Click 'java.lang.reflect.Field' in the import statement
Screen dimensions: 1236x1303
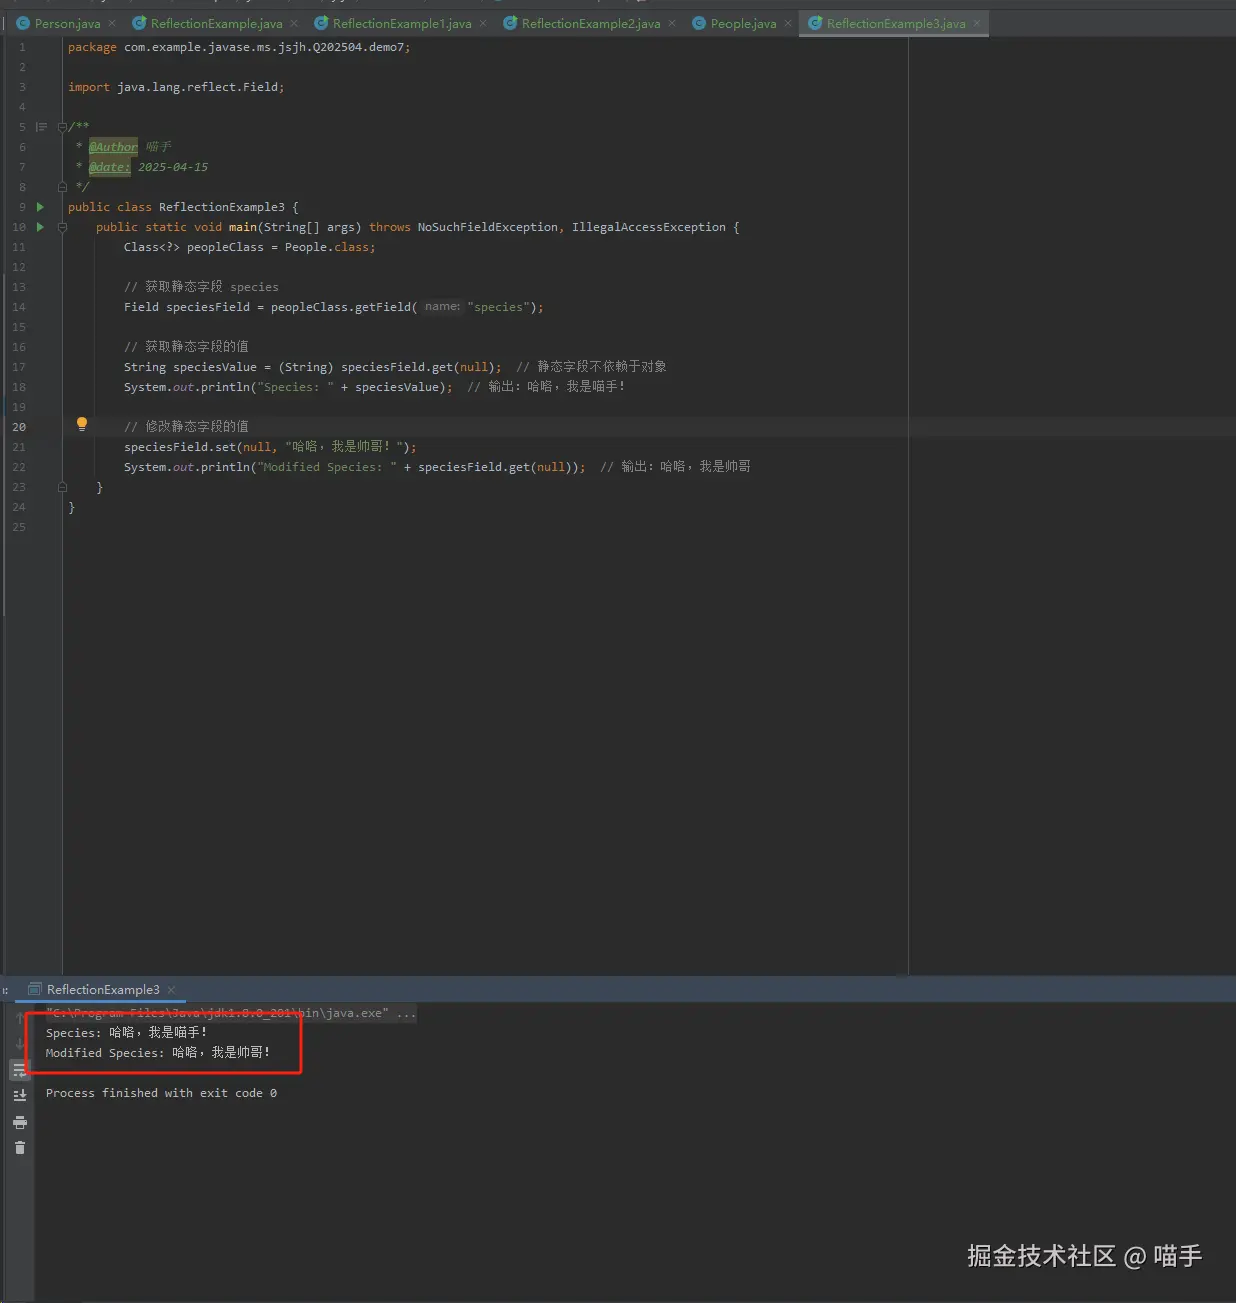197,87
